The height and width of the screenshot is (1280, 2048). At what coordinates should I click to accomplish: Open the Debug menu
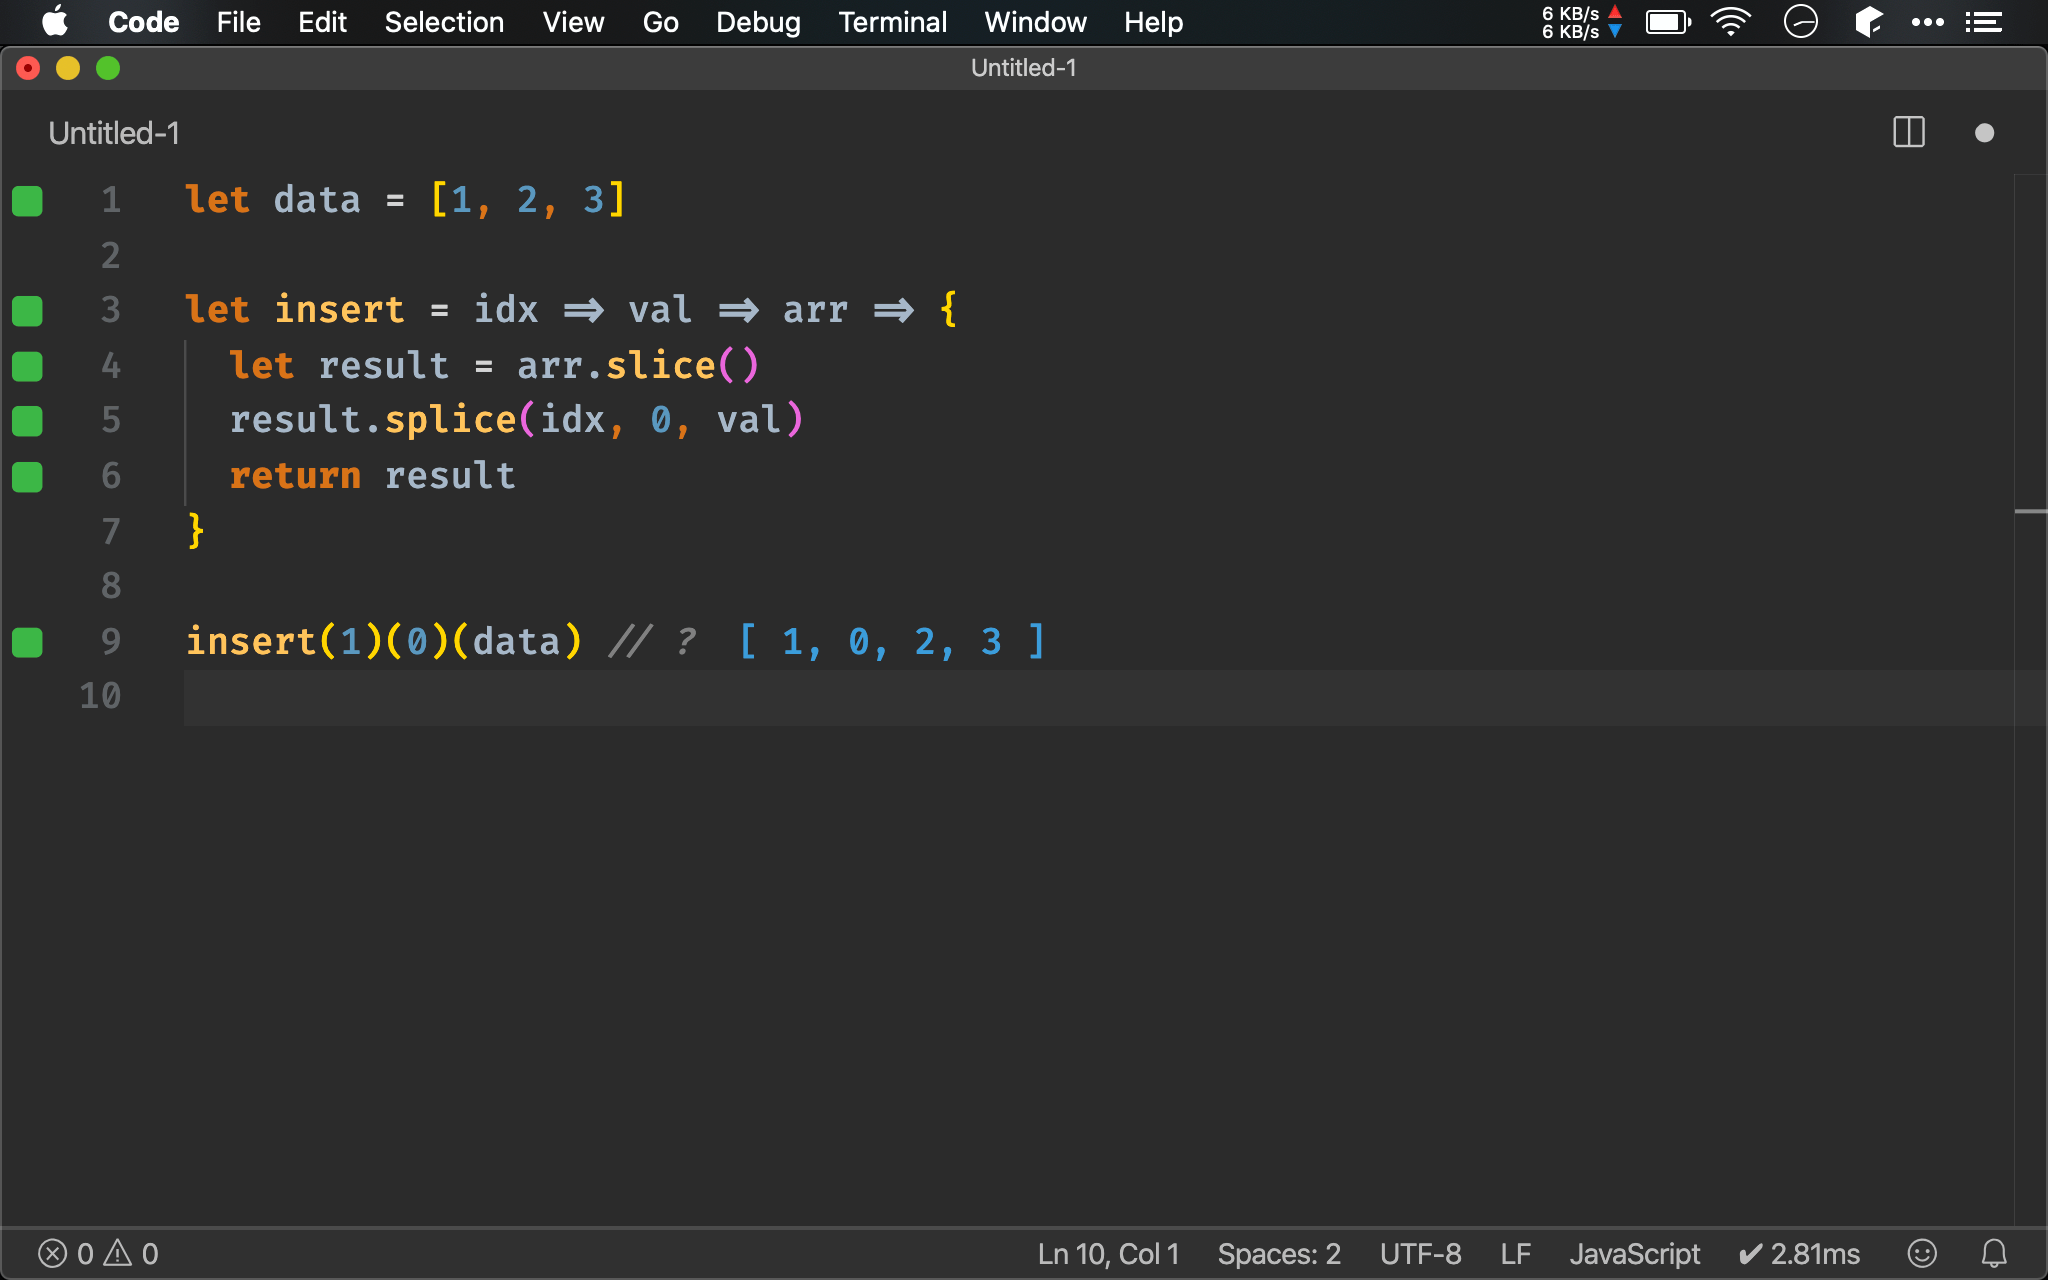click(758, 22)
